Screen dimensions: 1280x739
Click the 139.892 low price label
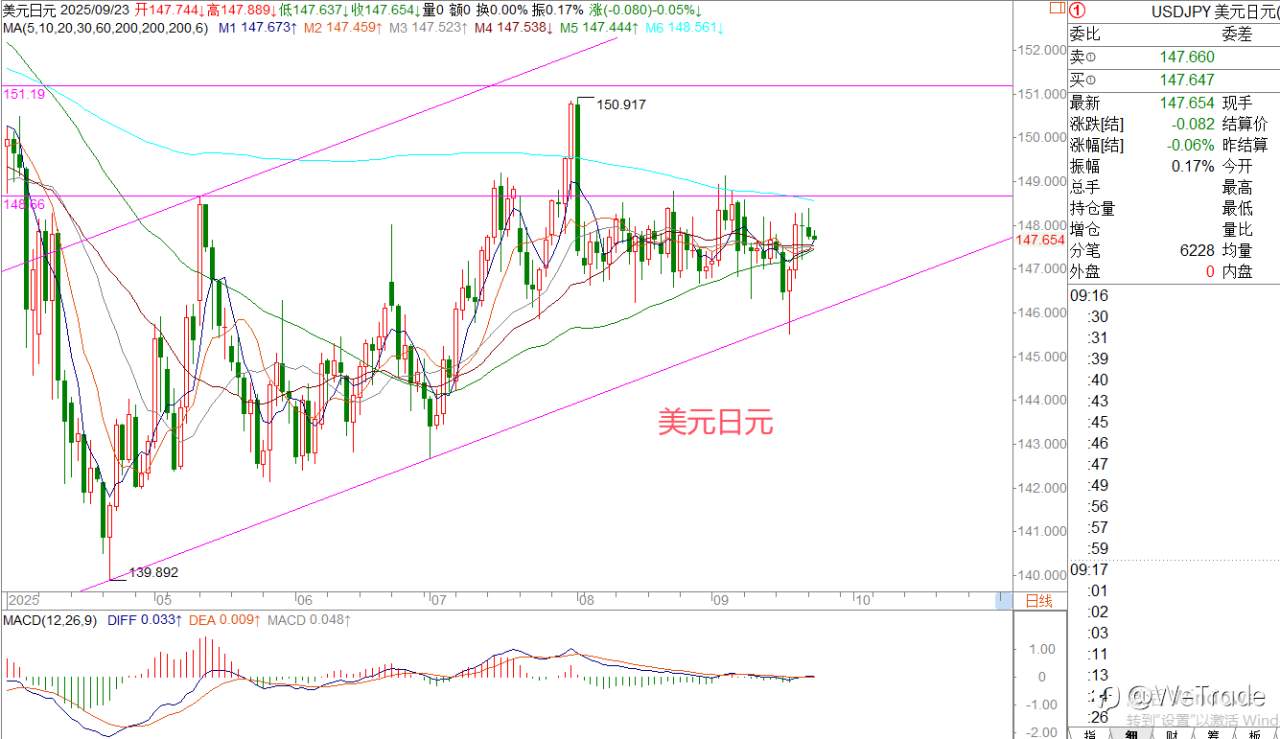pos(153,573)
